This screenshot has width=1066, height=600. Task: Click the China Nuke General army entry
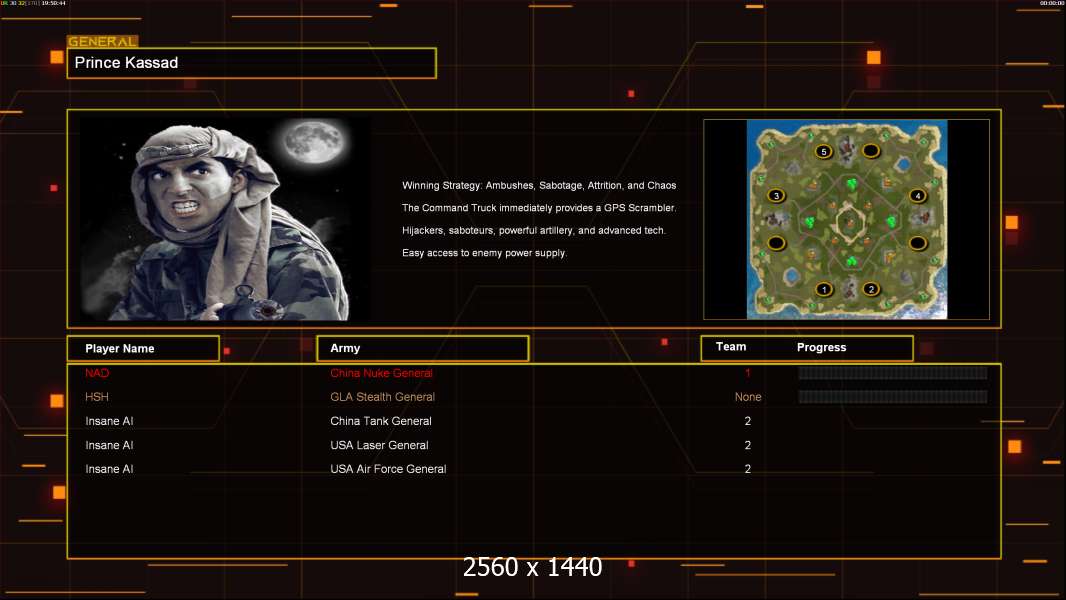pos(381,373)
